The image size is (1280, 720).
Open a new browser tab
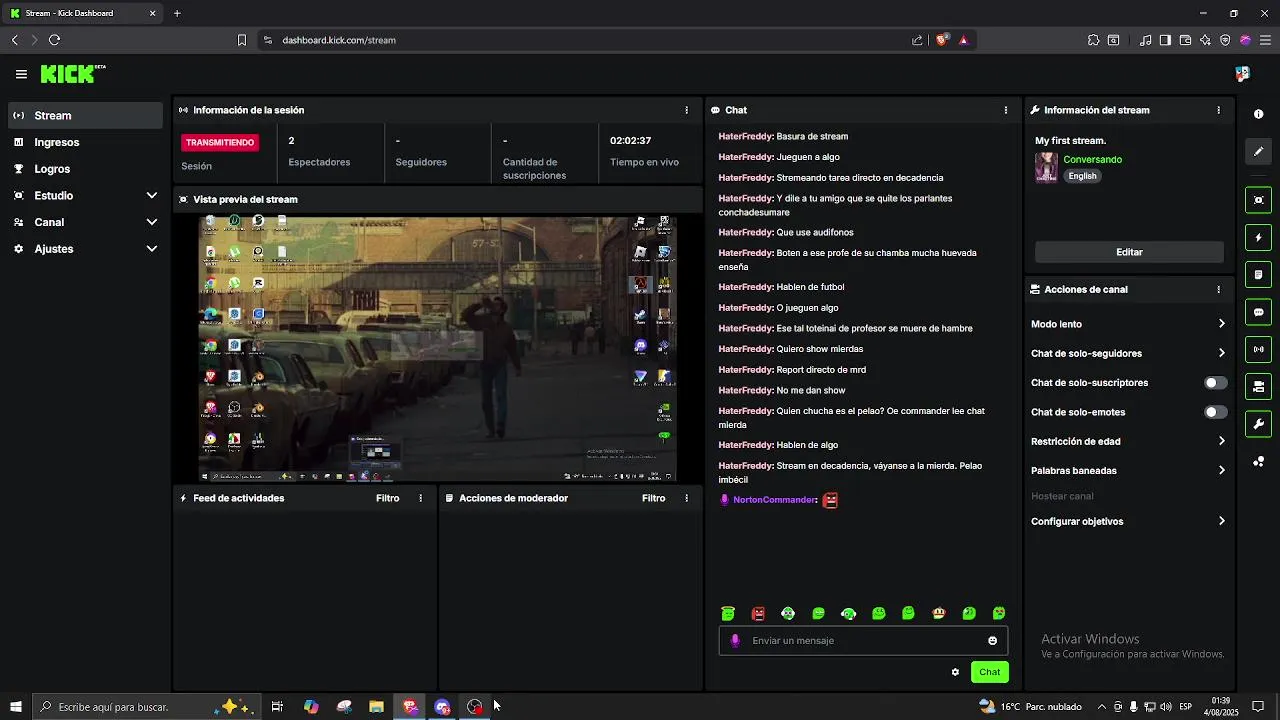(x=177, y=13)
